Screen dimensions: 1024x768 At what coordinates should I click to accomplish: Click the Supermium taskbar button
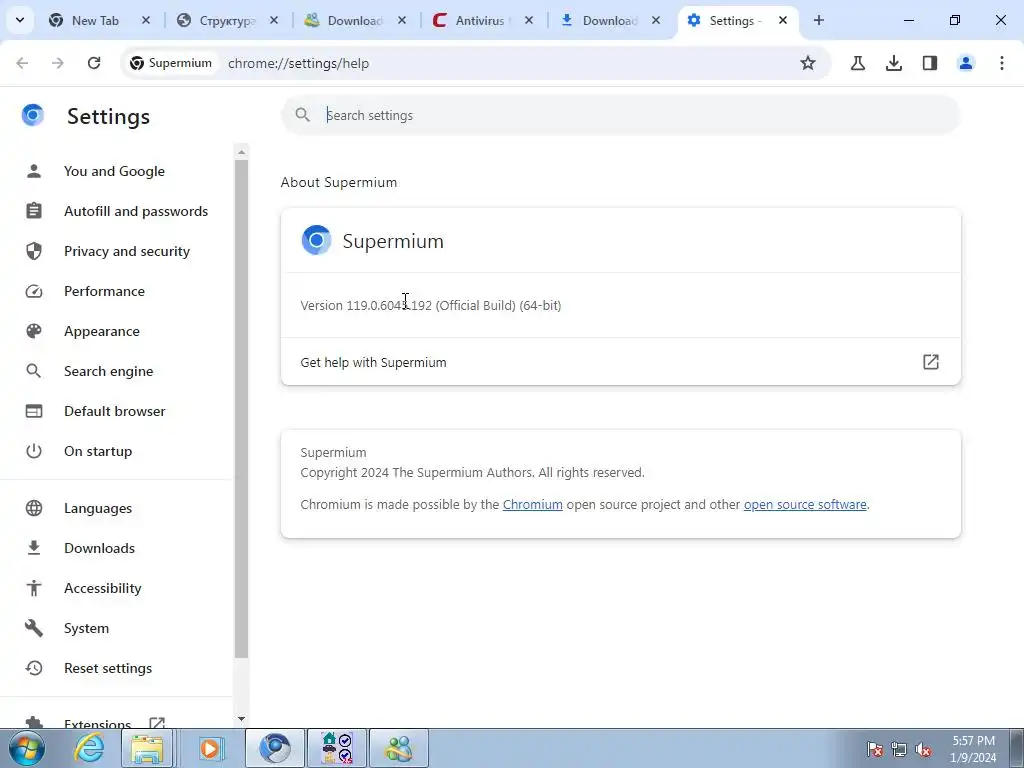tap(275, 748)
